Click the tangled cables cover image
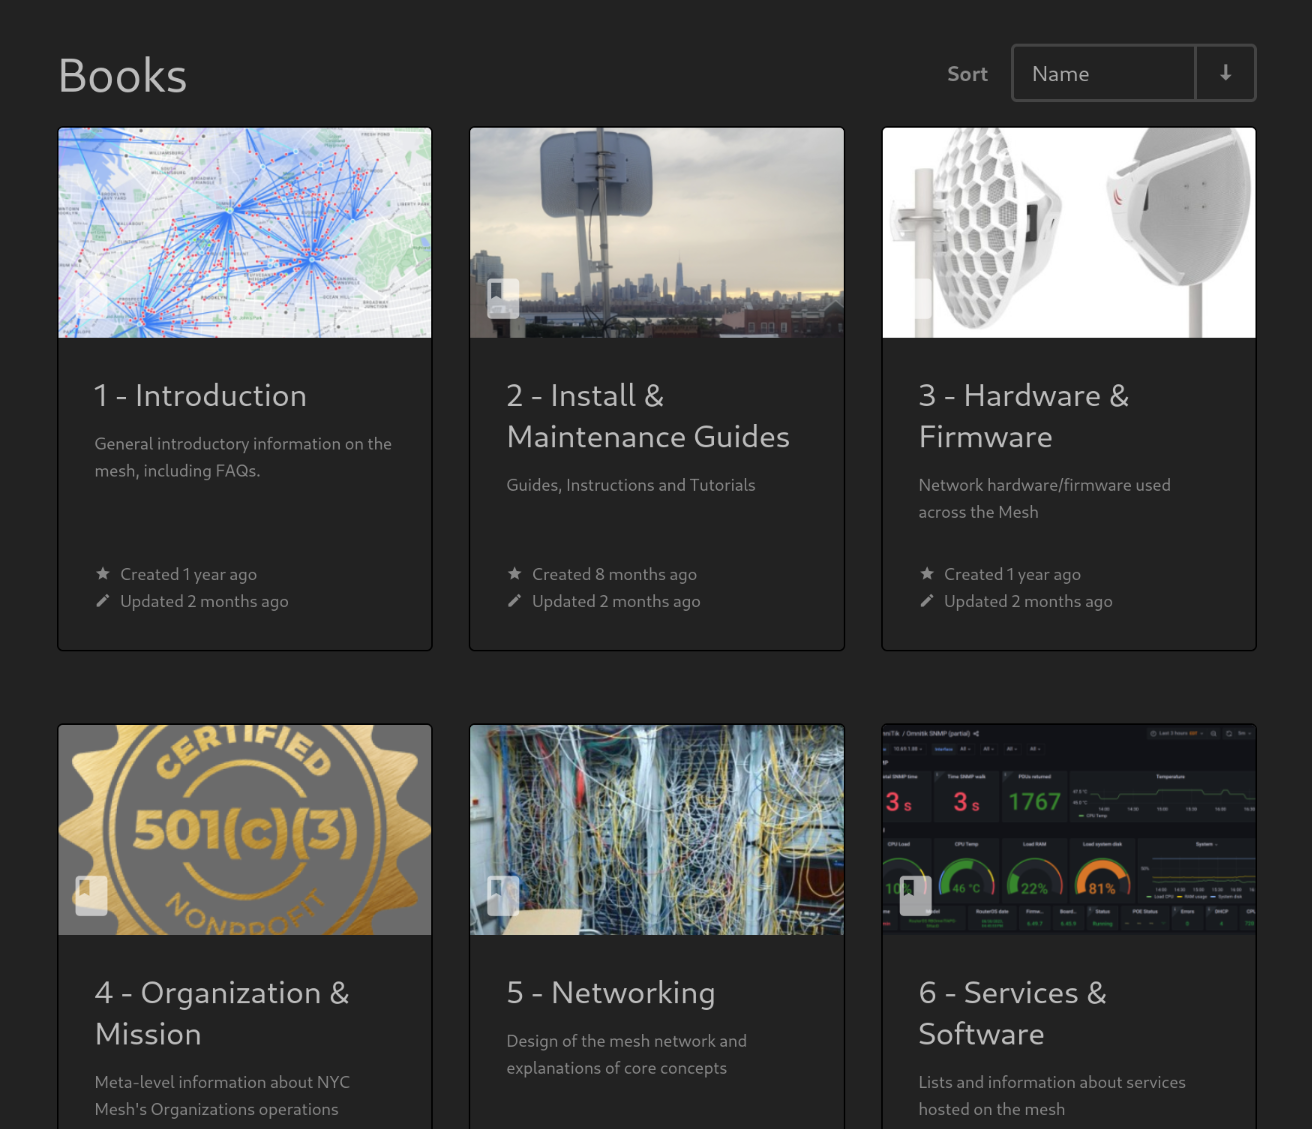The image size is (1312, 1129). [x=657, y=830]
